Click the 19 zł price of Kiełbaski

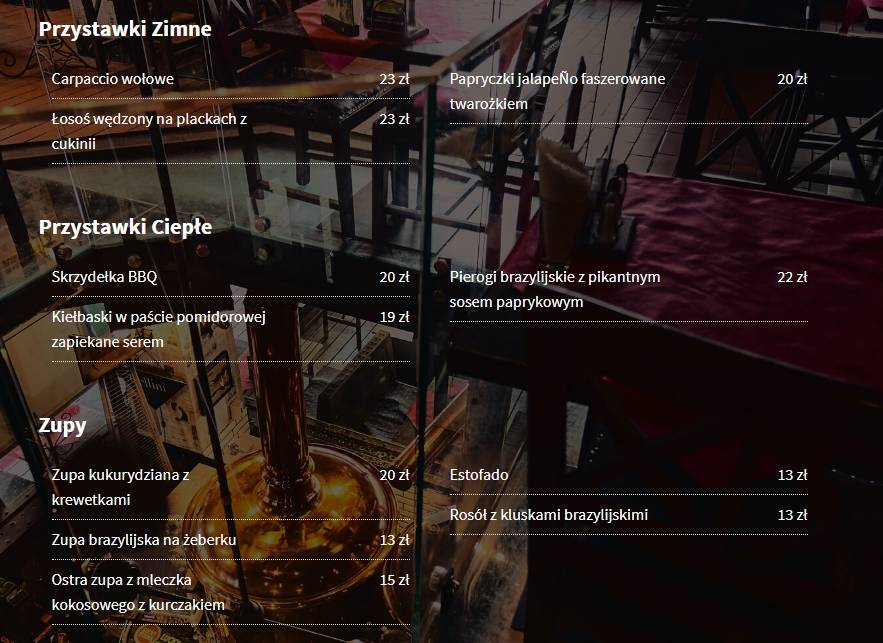394,317
